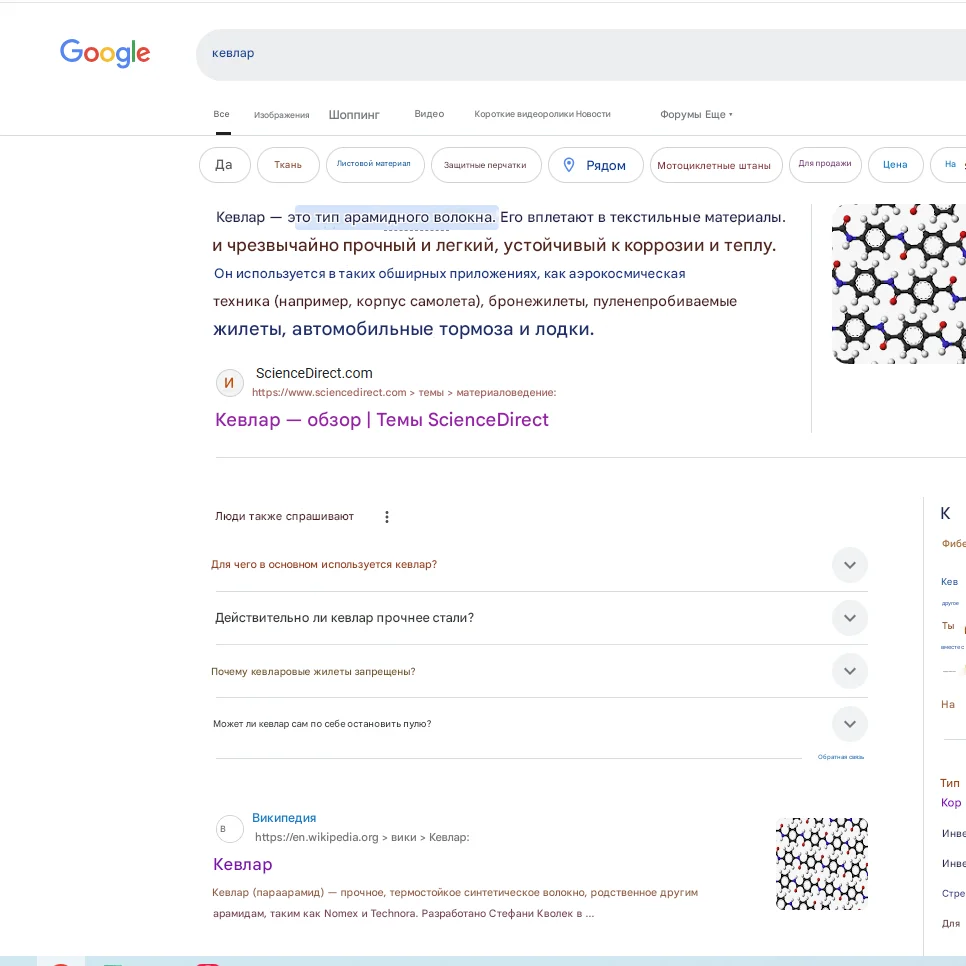Image resolution: width=966 pixels, height=966 pixels.
Task: Click the Wikipedia result molecule thumbnail
Action: coord(822,864)
